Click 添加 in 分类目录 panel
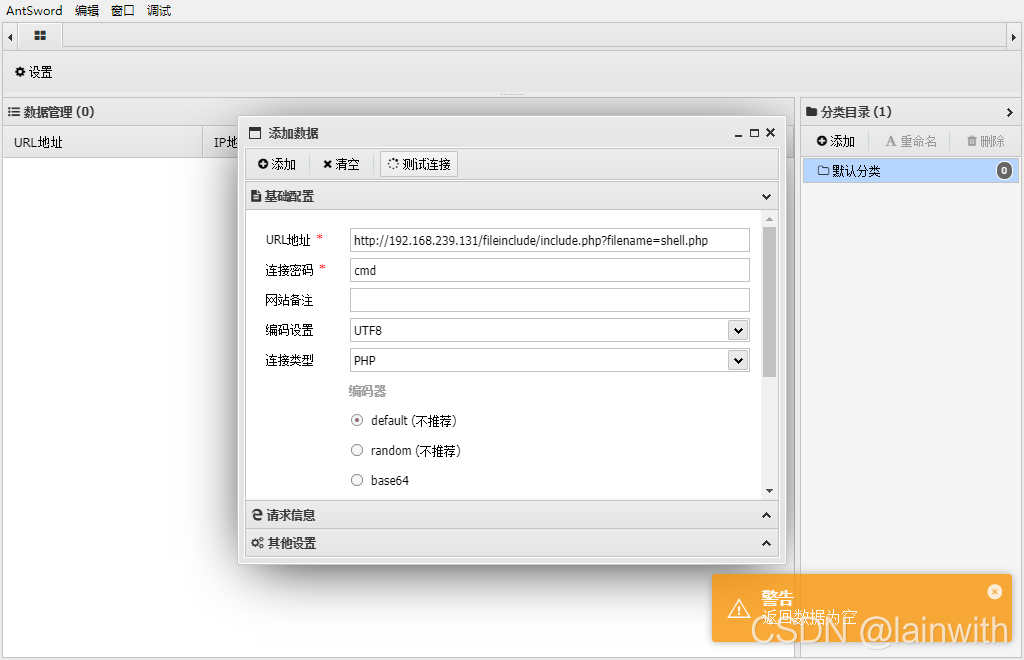This screenshot has width=1024, height=660. tap(836, 141)
